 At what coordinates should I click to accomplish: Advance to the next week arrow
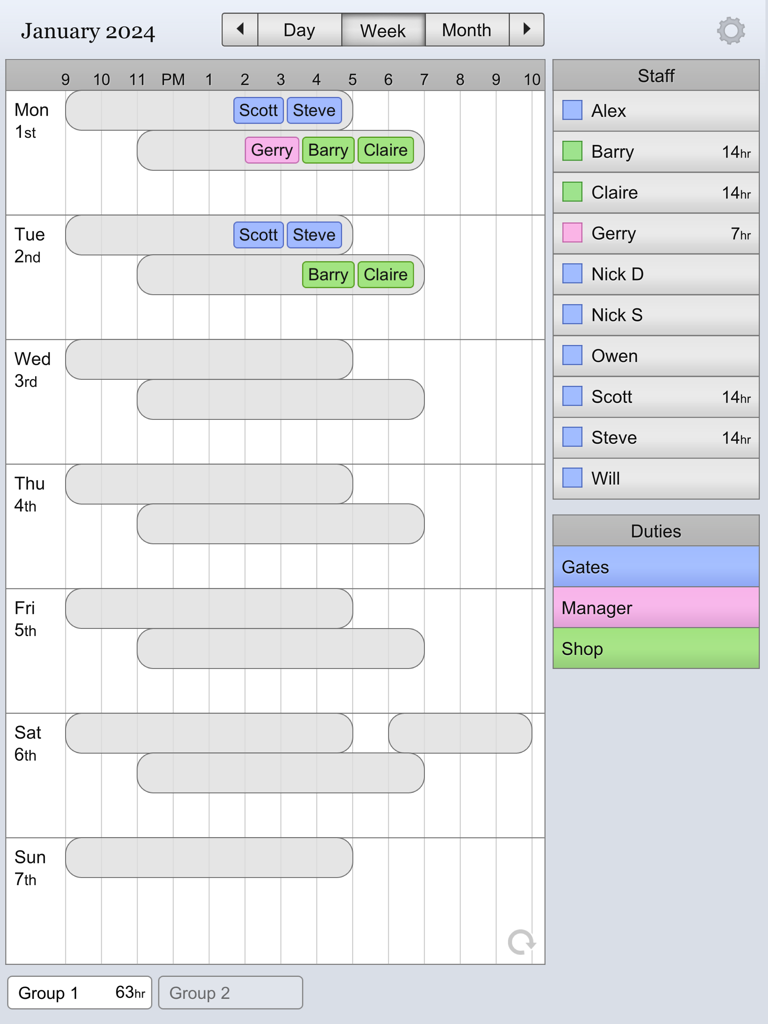pos(527,29)
